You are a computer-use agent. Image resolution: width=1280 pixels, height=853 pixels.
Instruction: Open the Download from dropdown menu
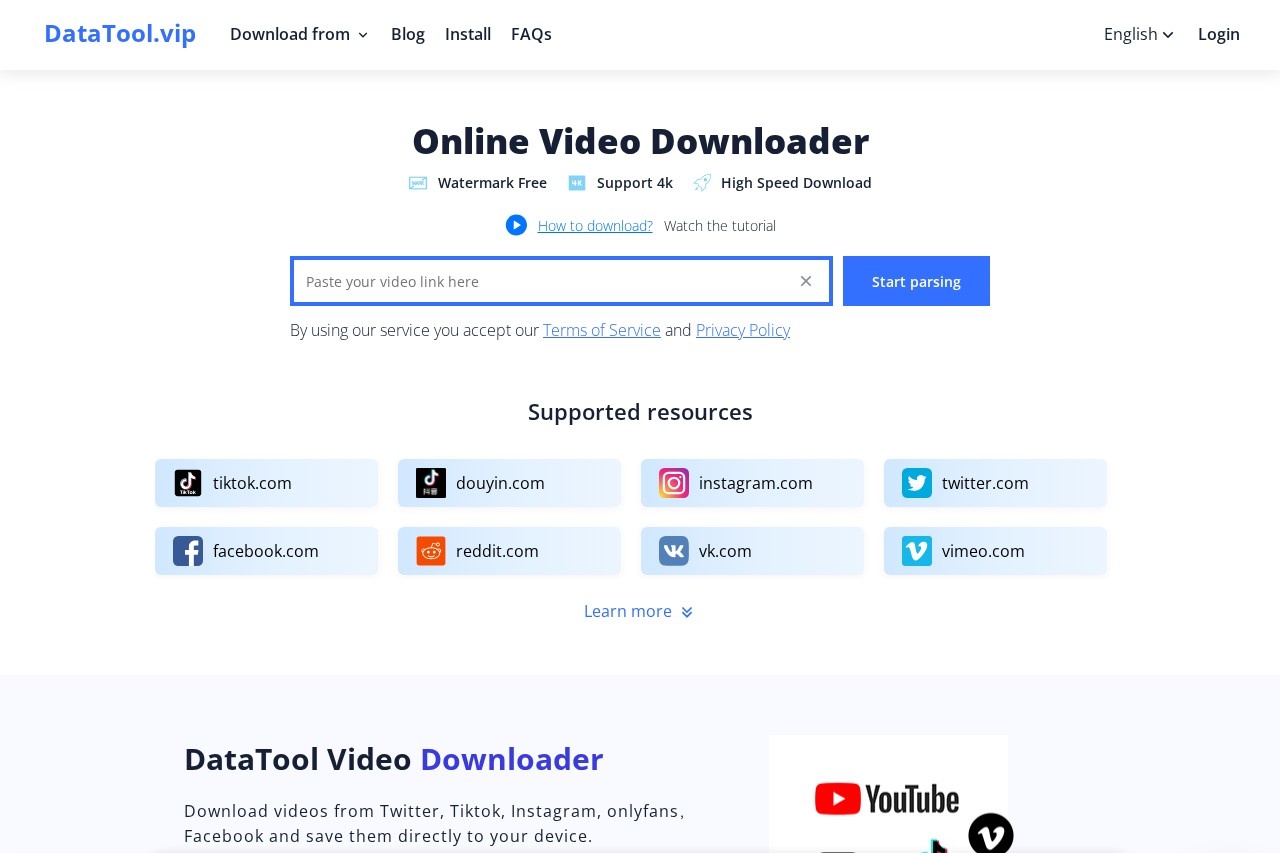[299, 34]
